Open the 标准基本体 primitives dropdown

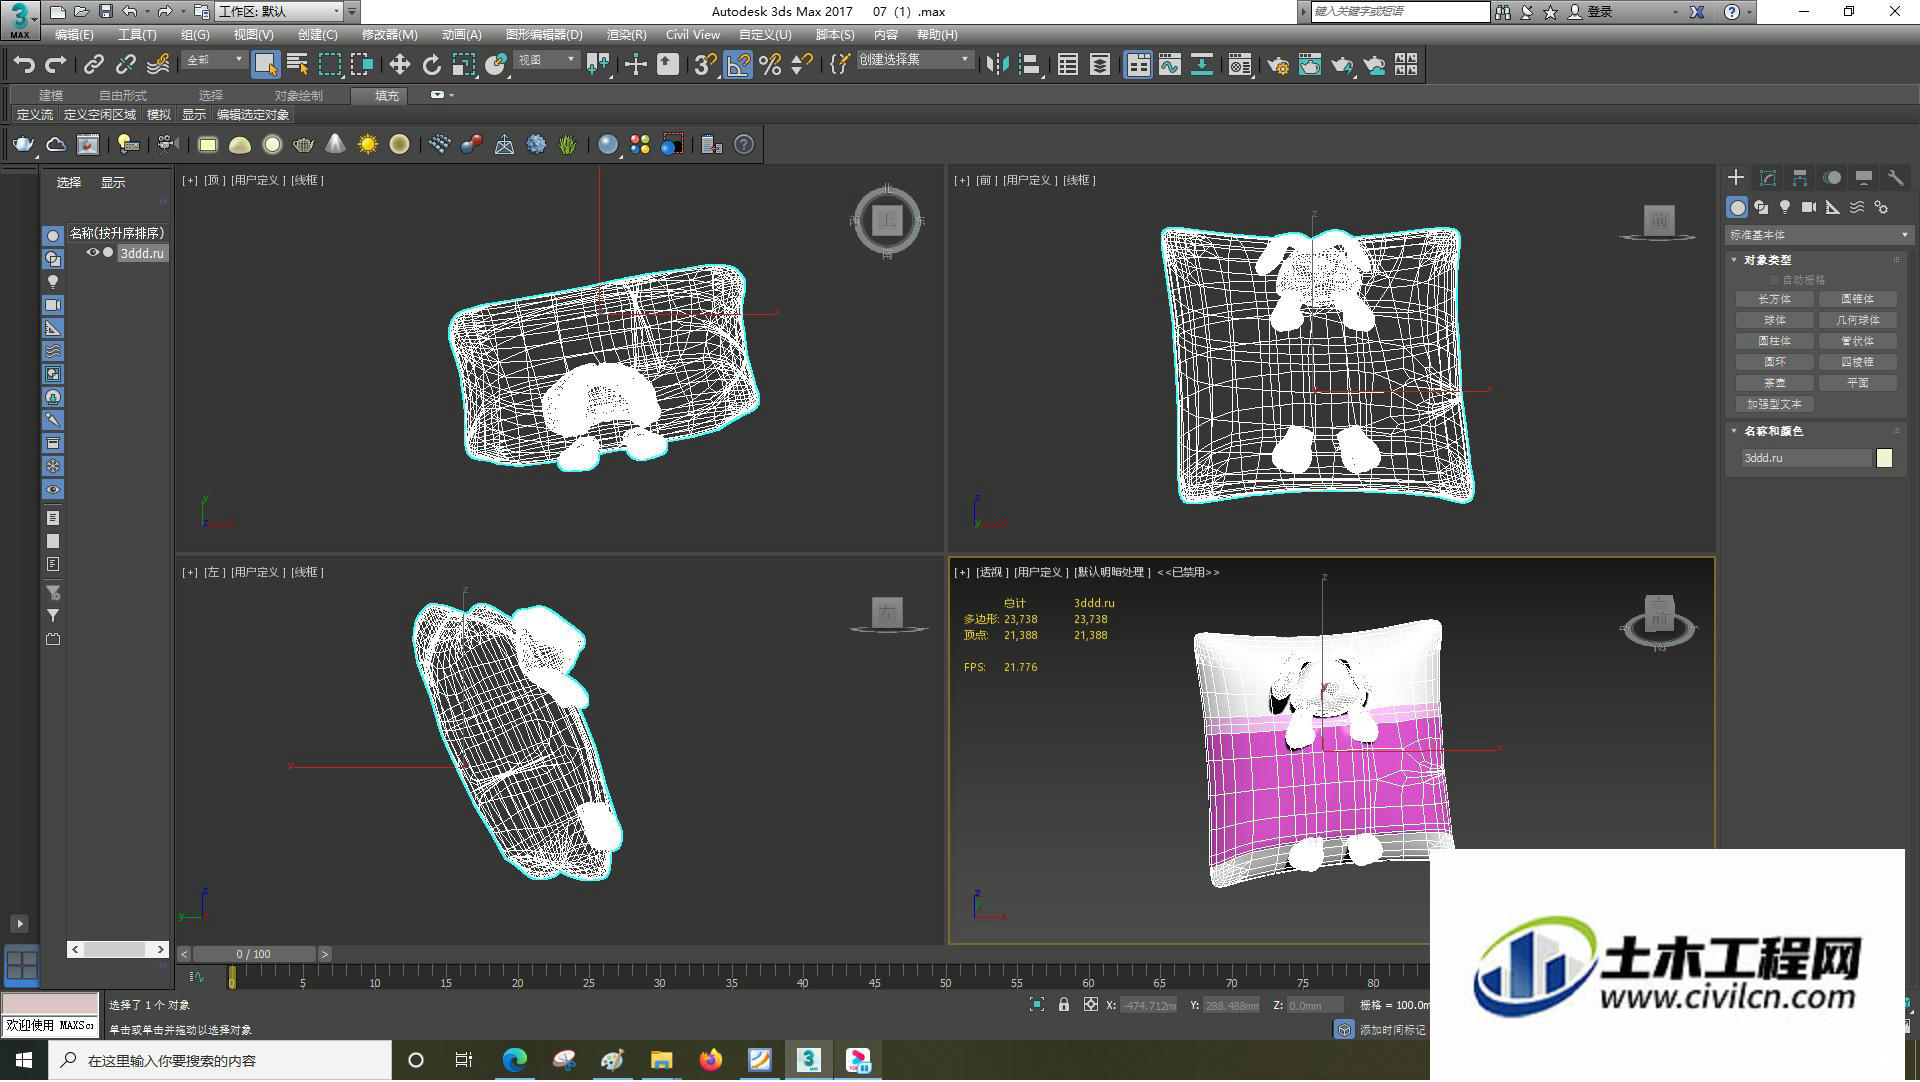[1818, 235]
